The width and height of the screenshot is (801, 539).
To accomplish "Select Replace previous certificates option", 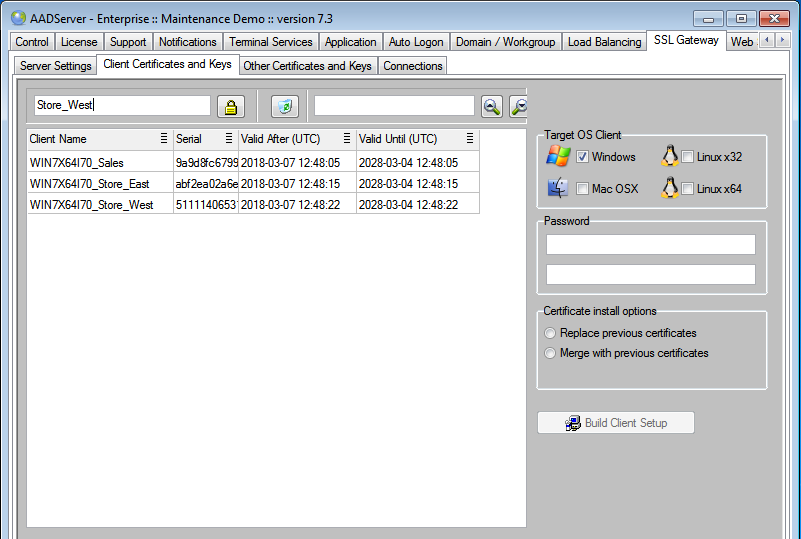I will (x=550, y=333).
